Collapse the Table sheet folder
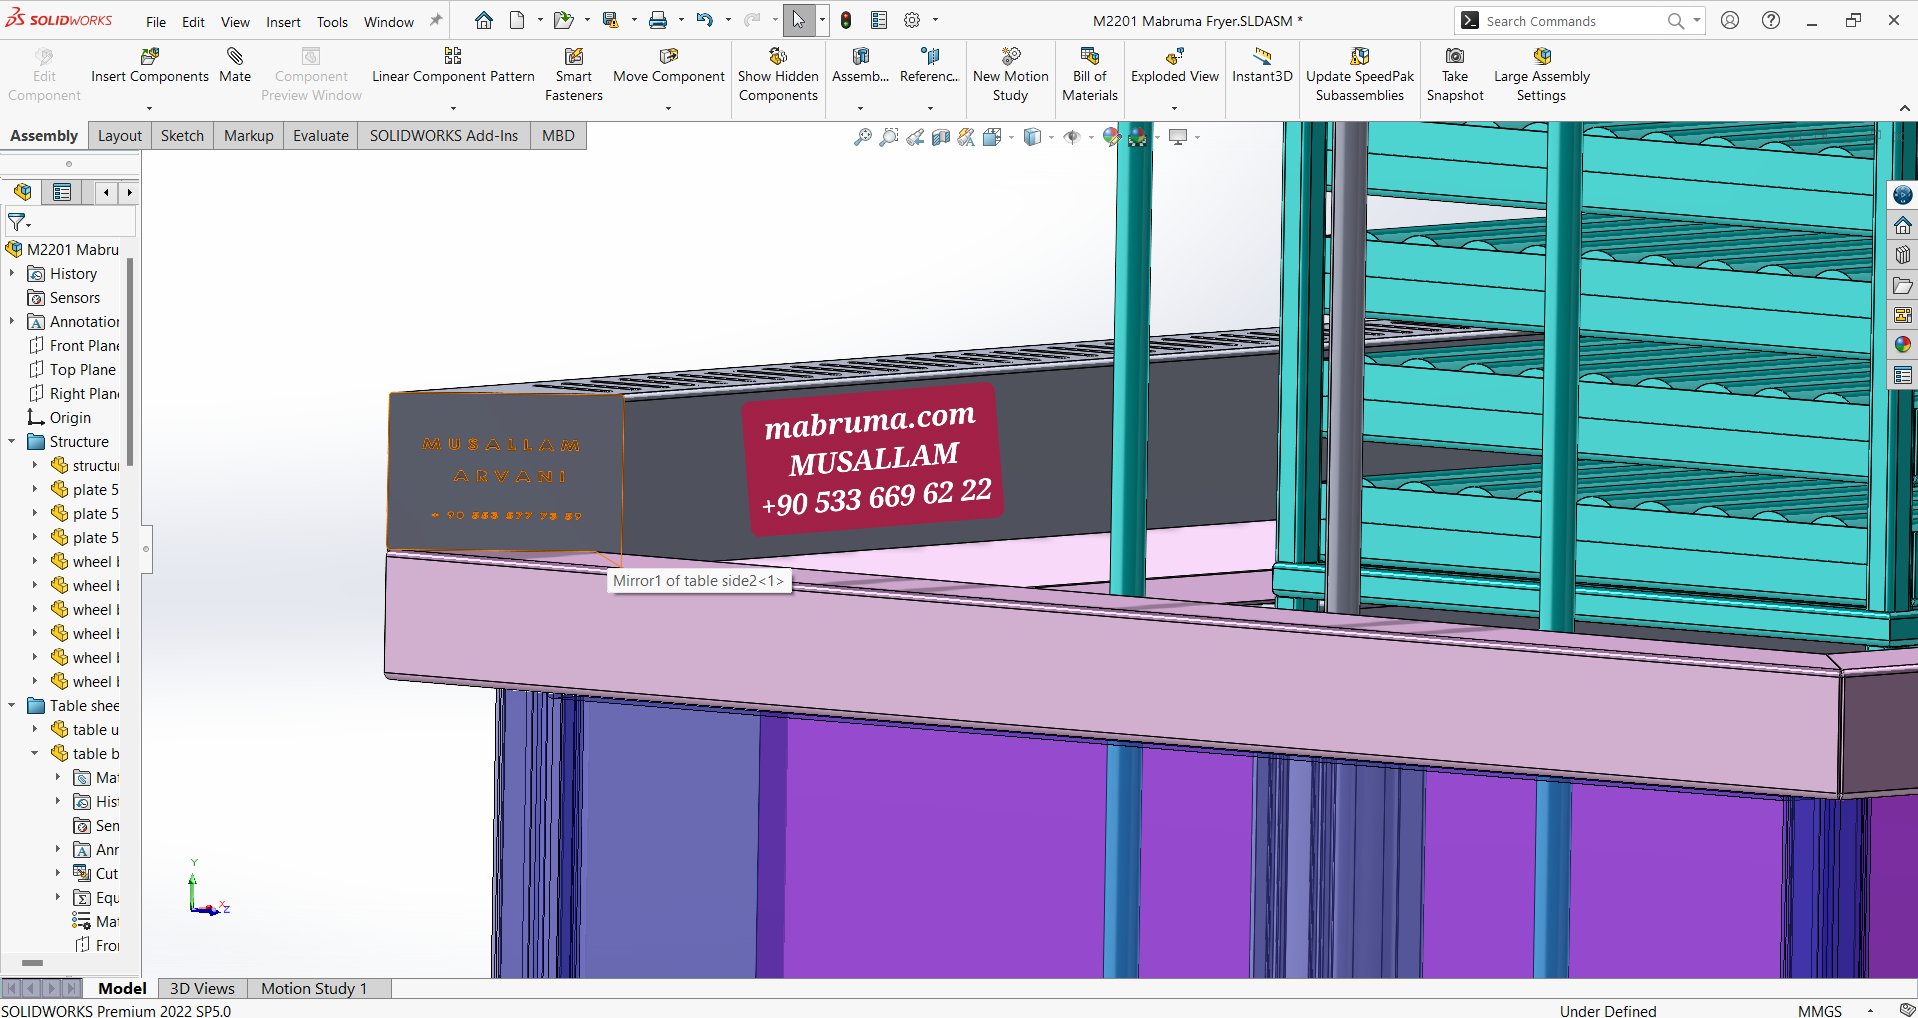Screen dimensions: 1918x1018 (12, 705)
